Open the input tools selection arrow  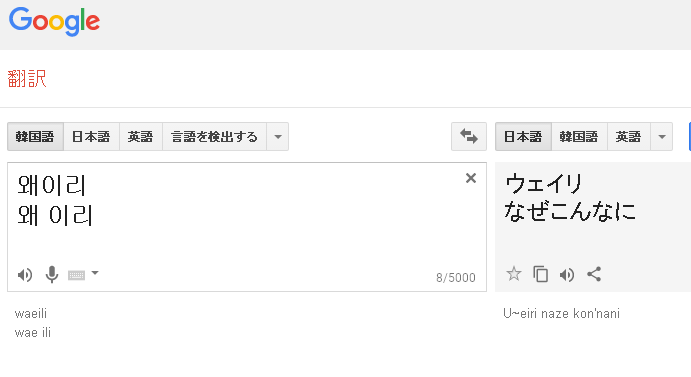[x=95, y=273]
